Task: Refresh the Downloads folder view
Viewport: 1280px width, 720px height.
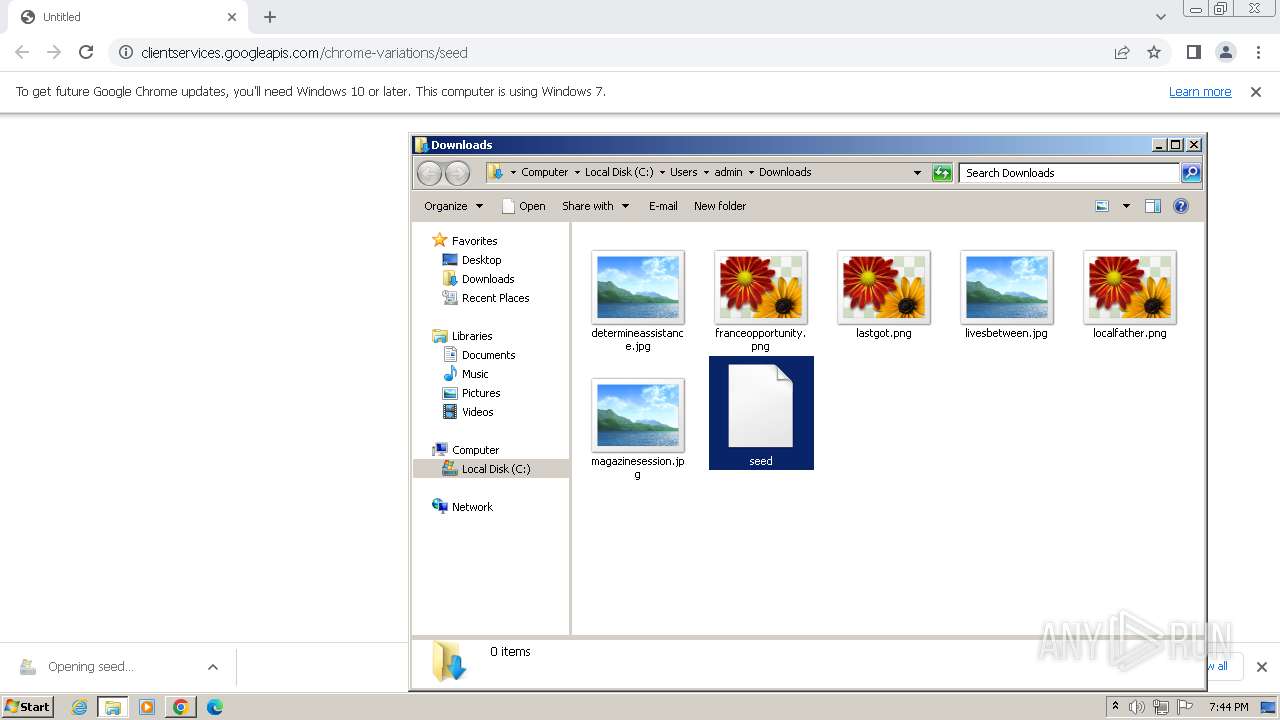Action: (x=942, y=173)
